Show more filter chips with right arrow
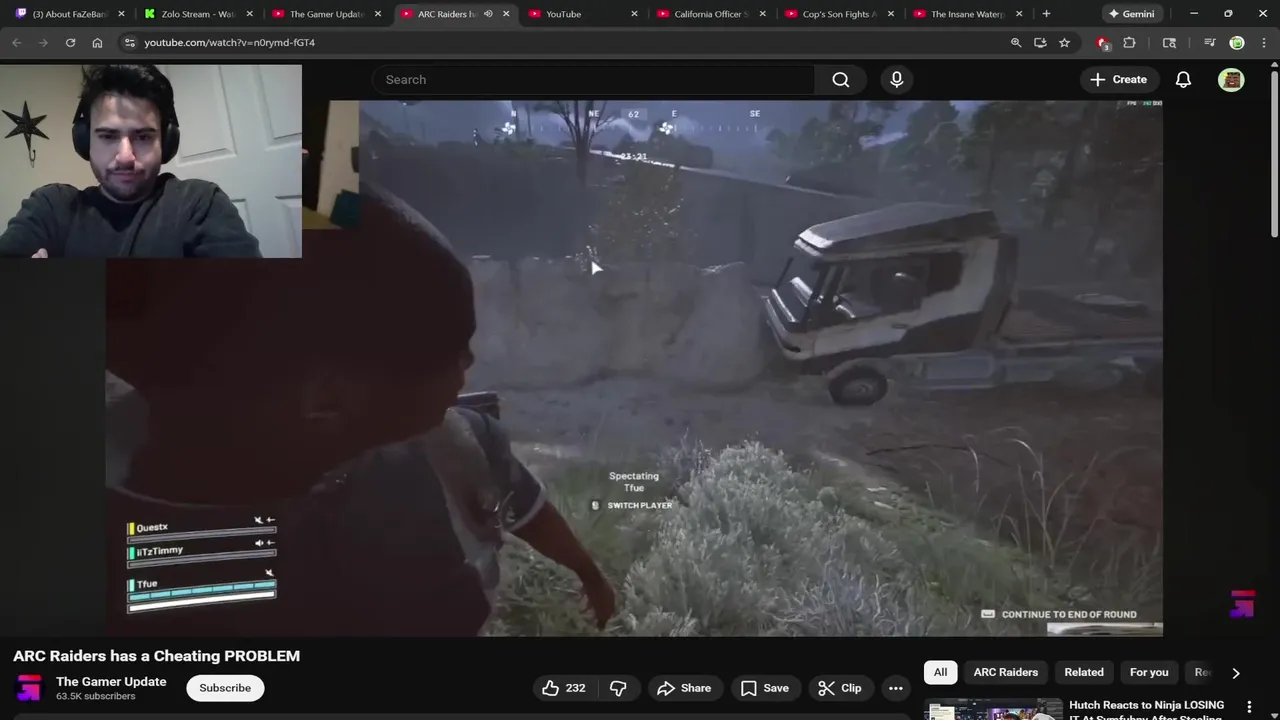 click(x=1236, y=673)
